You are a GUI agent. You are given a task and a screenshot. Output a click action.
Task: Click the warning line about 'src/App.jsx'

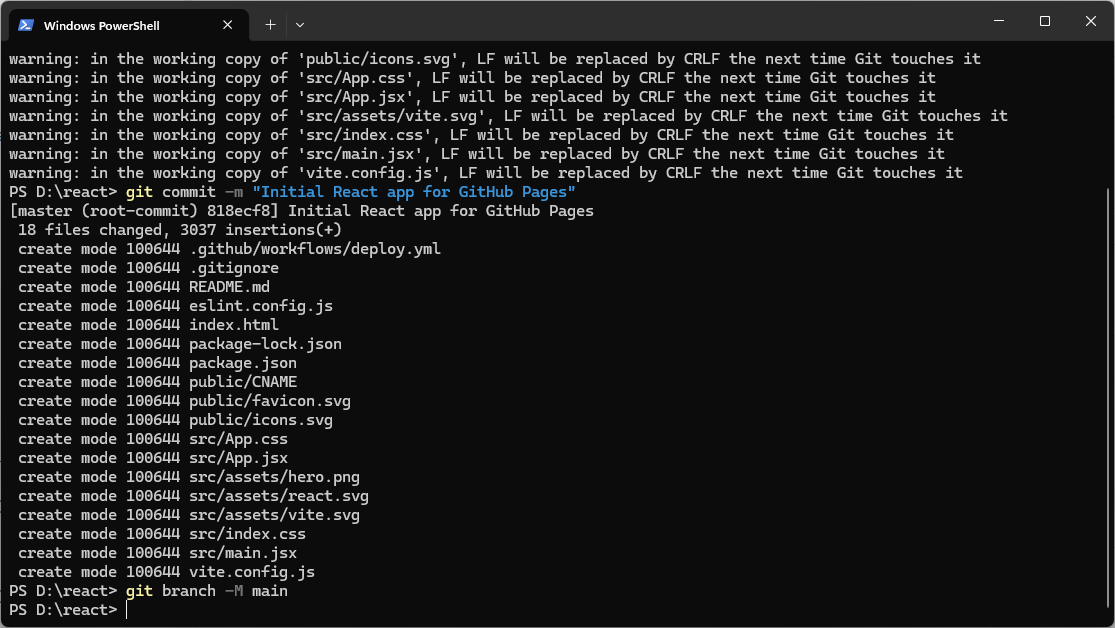pos(472,97)
